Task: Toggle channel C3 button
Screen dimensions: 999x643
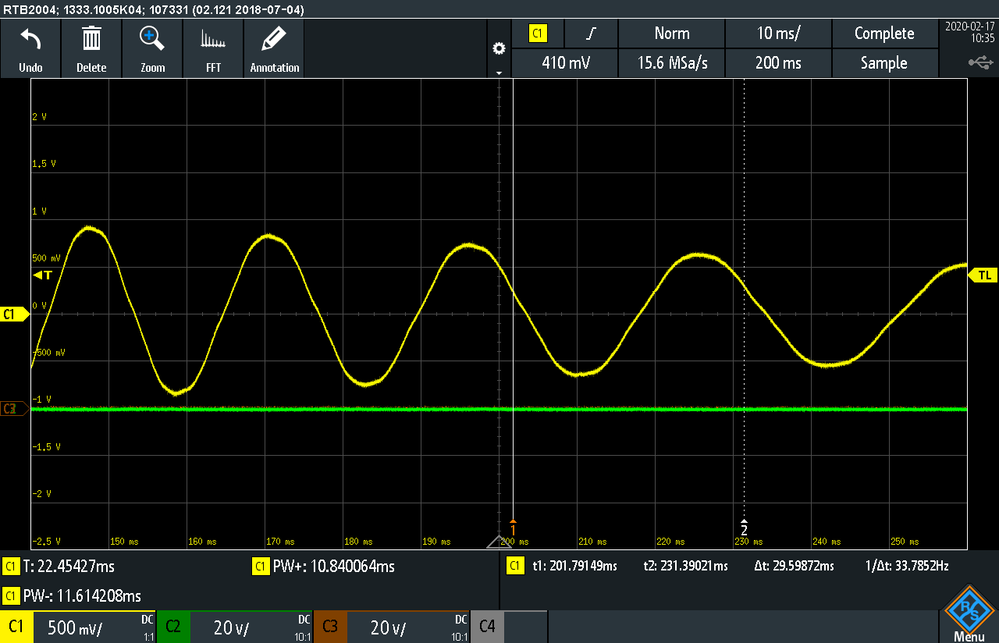Action: 330,626
